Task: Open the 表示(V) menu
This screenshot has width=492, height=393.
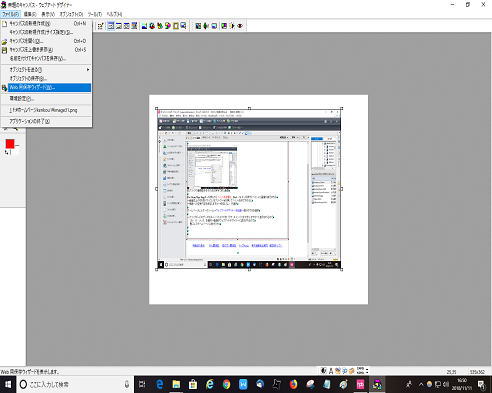Action: pyautogui.click(x=48, y=14)
